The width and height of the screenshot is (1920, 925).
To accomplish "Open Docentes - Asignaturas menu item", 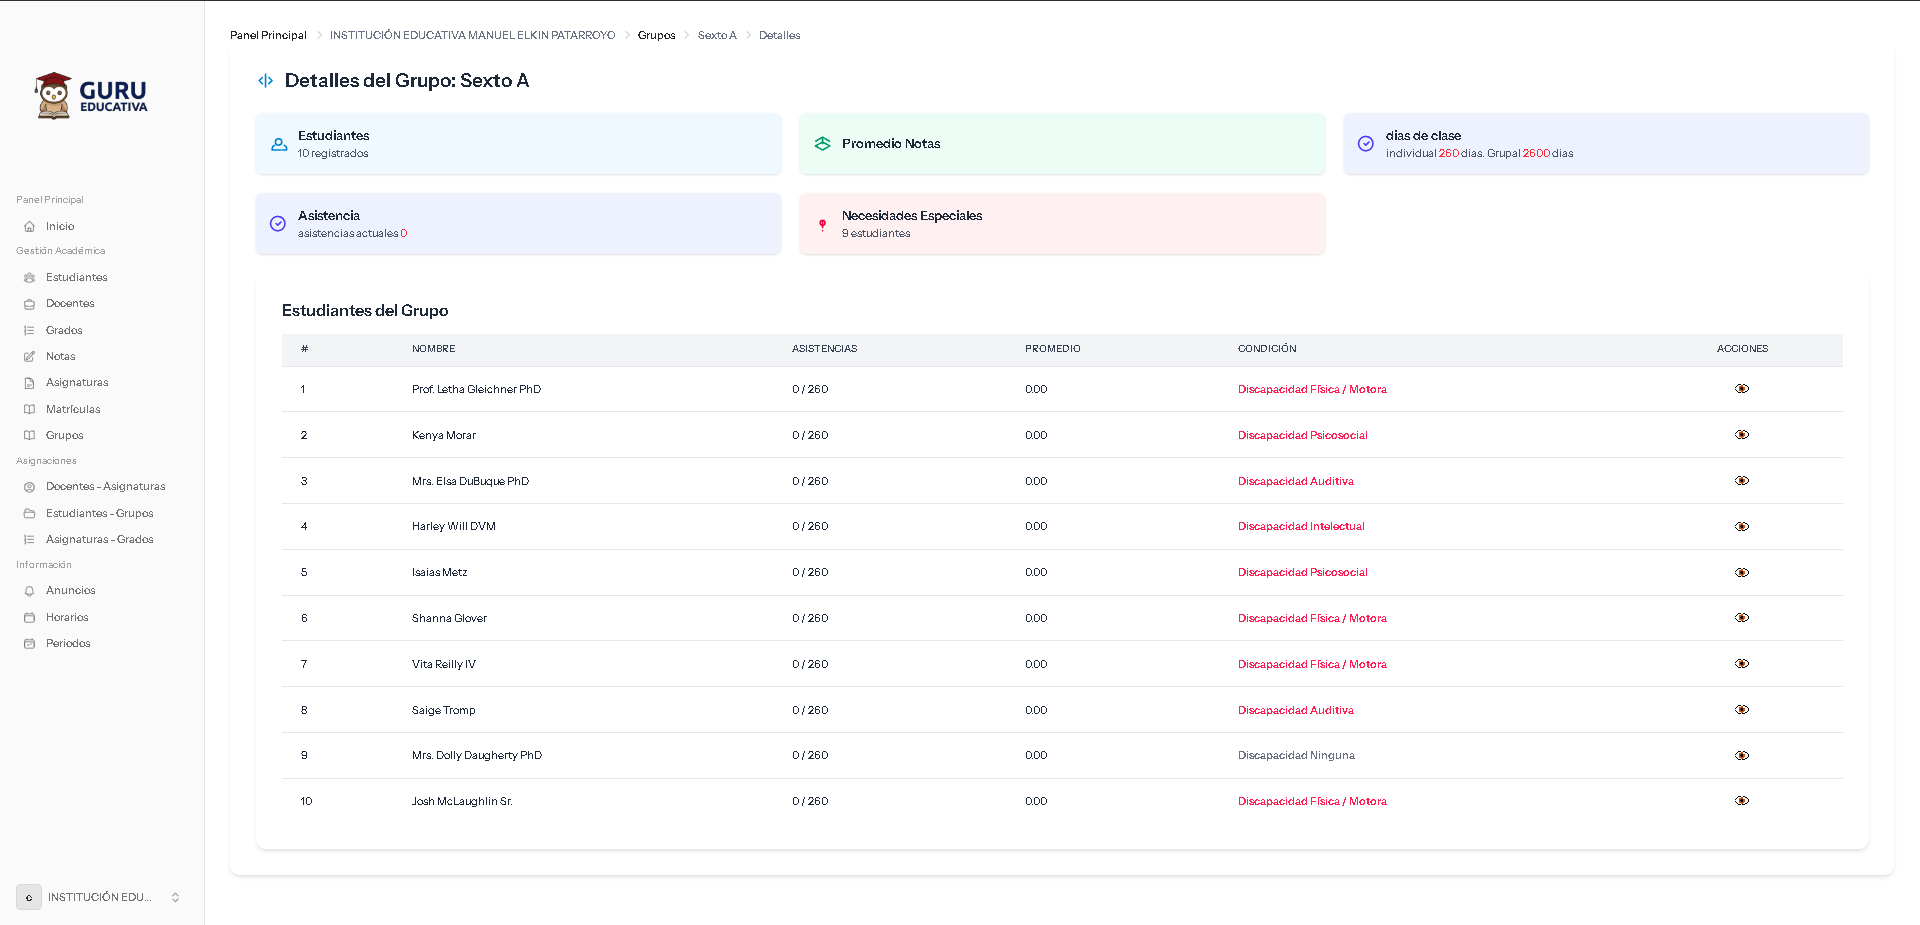I will (105, 487).
